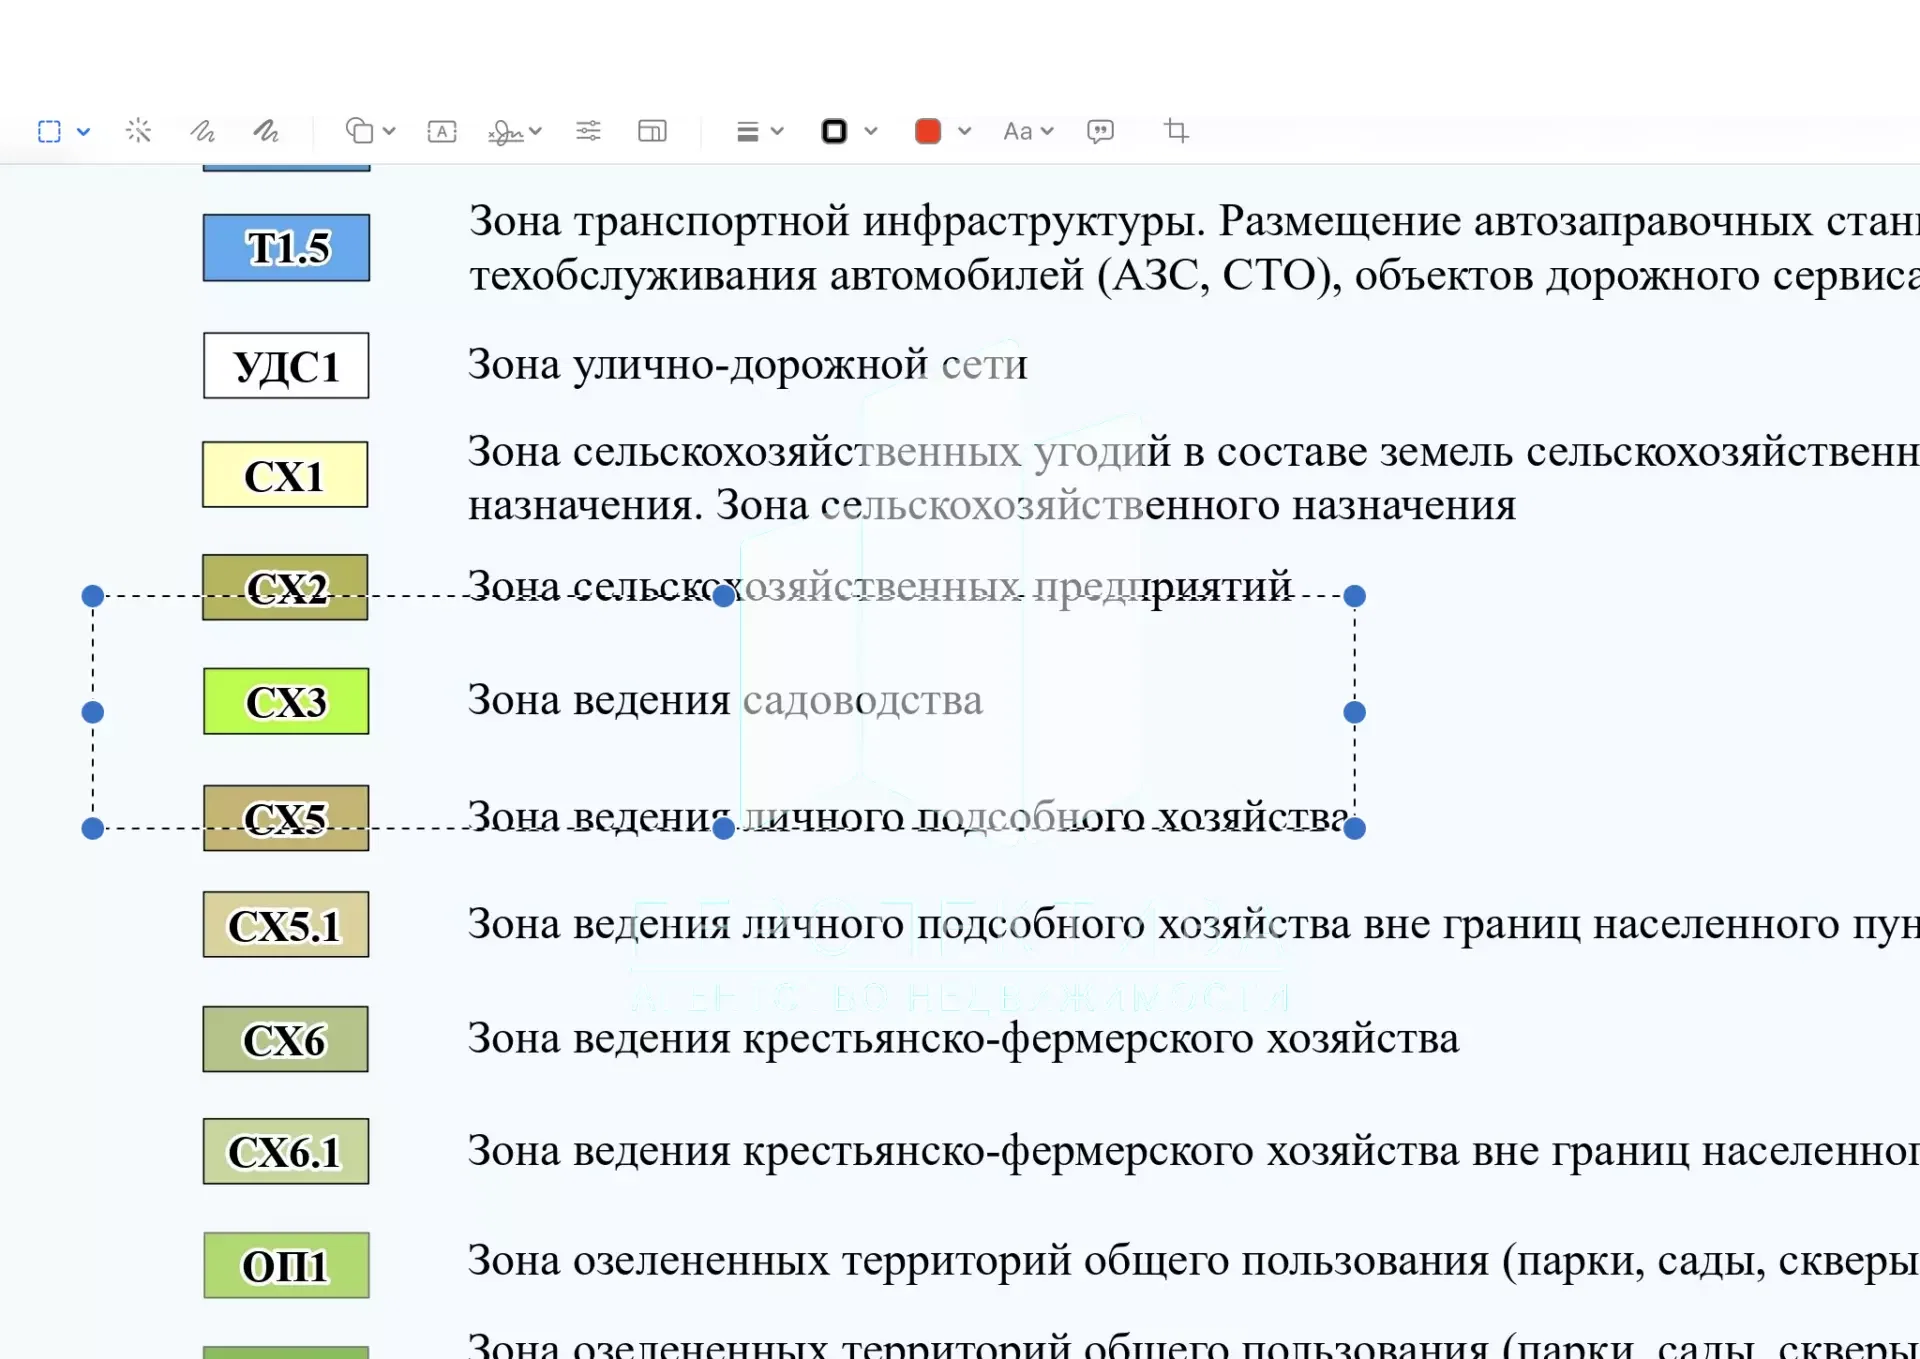Expand the Shapes dropdown arrow

coord(390,131)
